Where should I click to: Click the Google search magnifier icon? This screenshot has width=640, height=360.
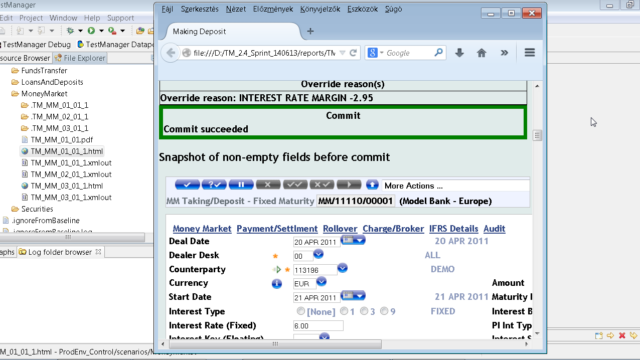(x=438, y=53)
